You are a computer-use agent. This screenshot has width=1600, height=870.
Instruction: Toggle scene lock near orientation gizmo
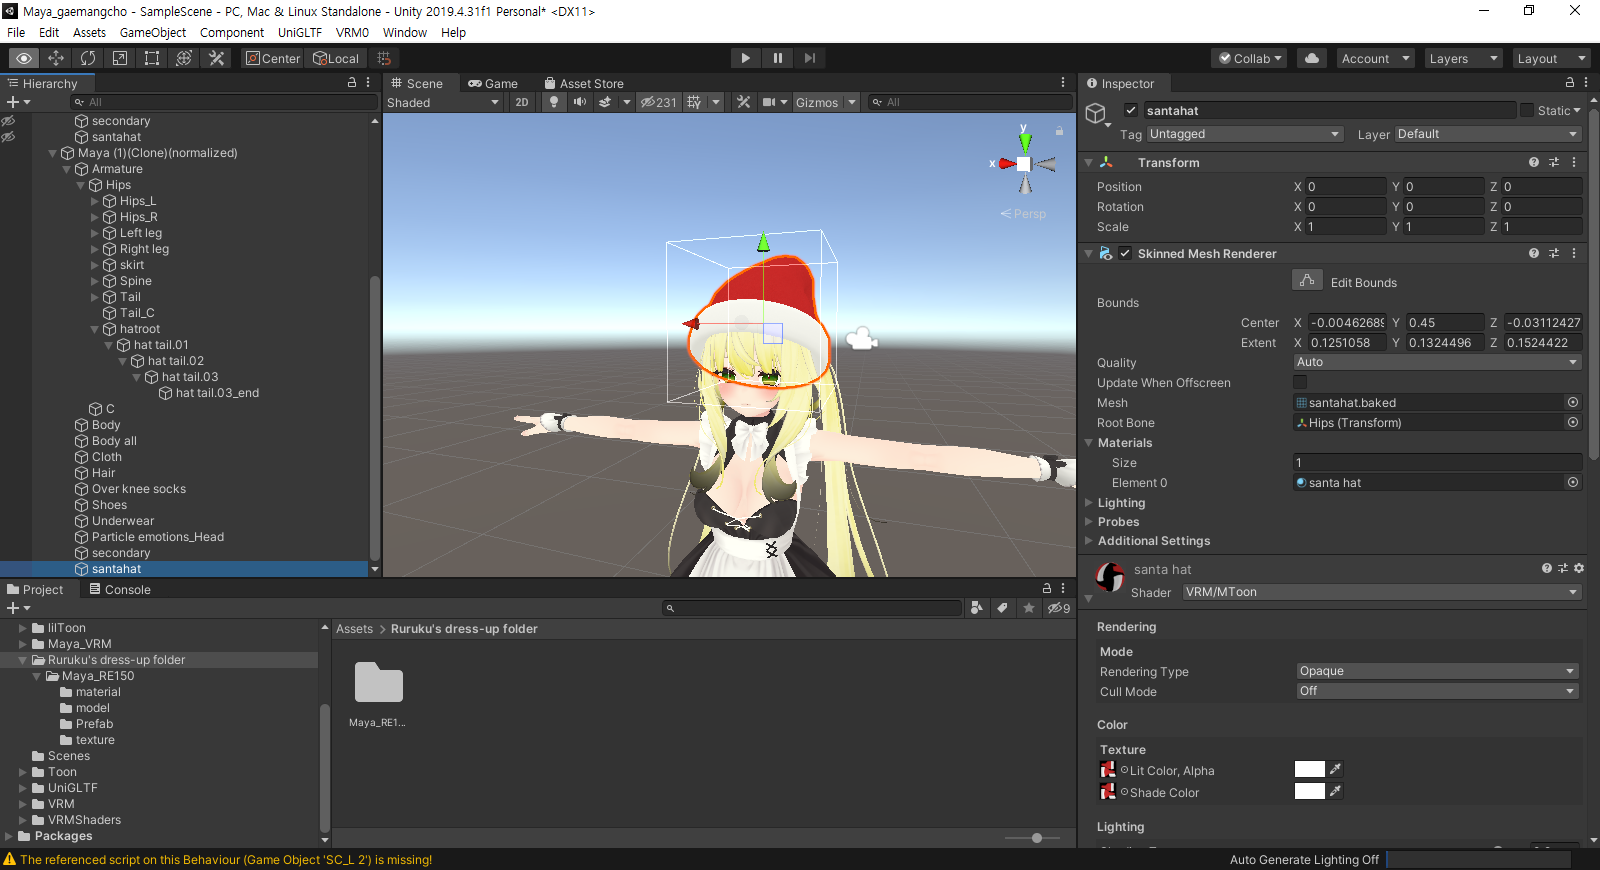pyautogui.click(x=1059, y=131)
